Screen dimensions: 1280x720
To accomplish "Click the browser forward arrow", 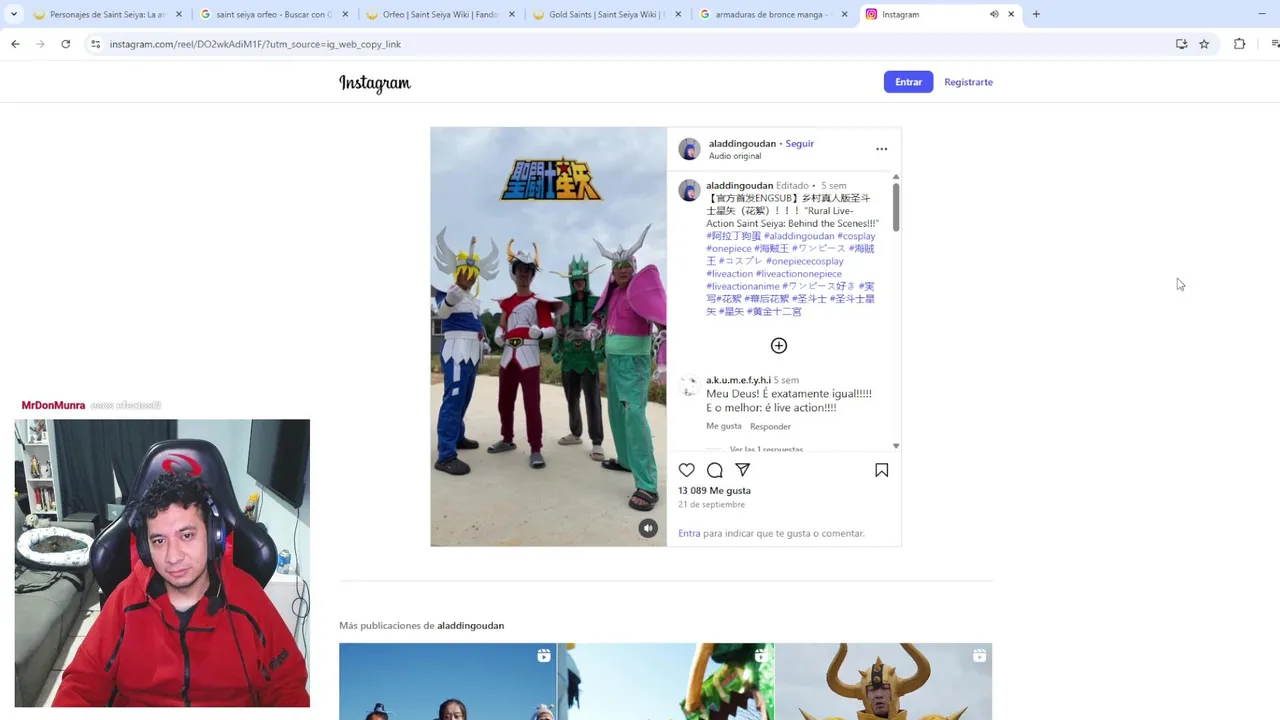I will pyautogui.click(x=40, y=44).
